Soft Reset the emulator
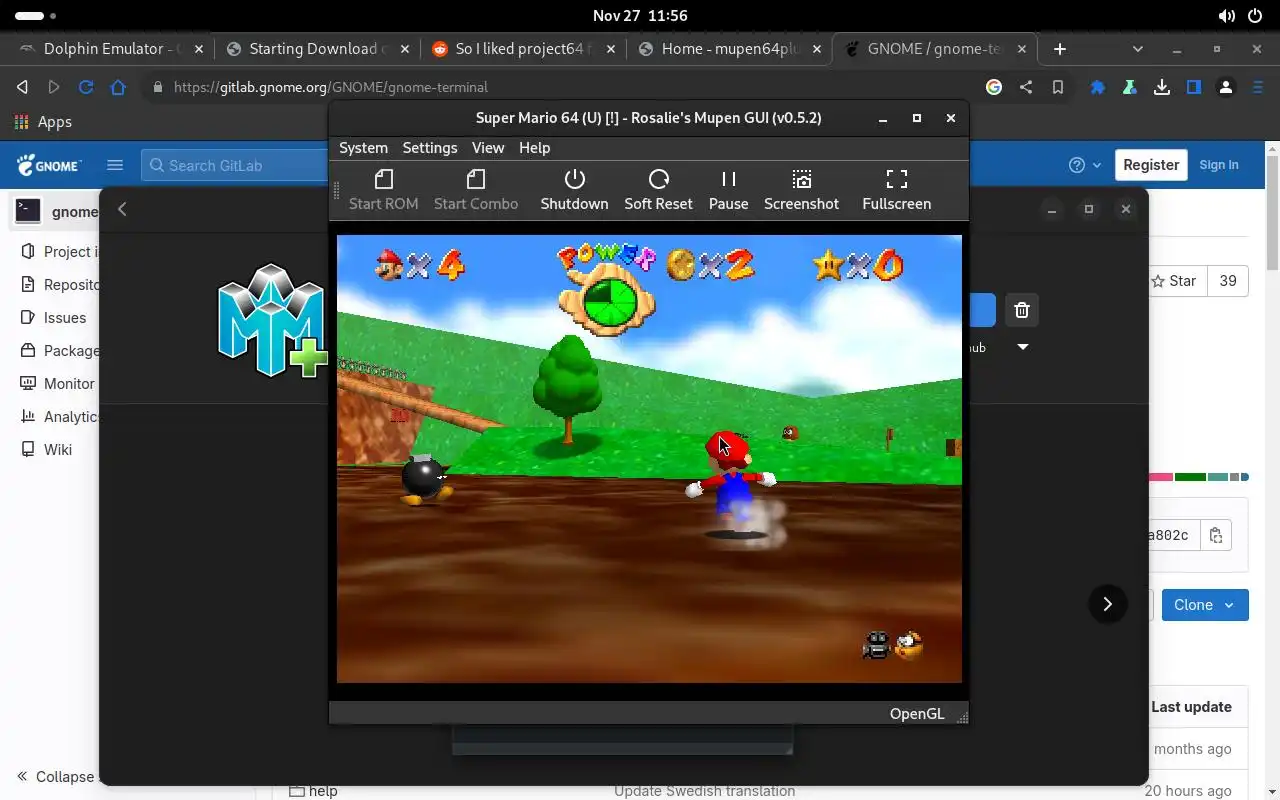The height and width of the screenshot is (800, 1280). click(658, 190)
